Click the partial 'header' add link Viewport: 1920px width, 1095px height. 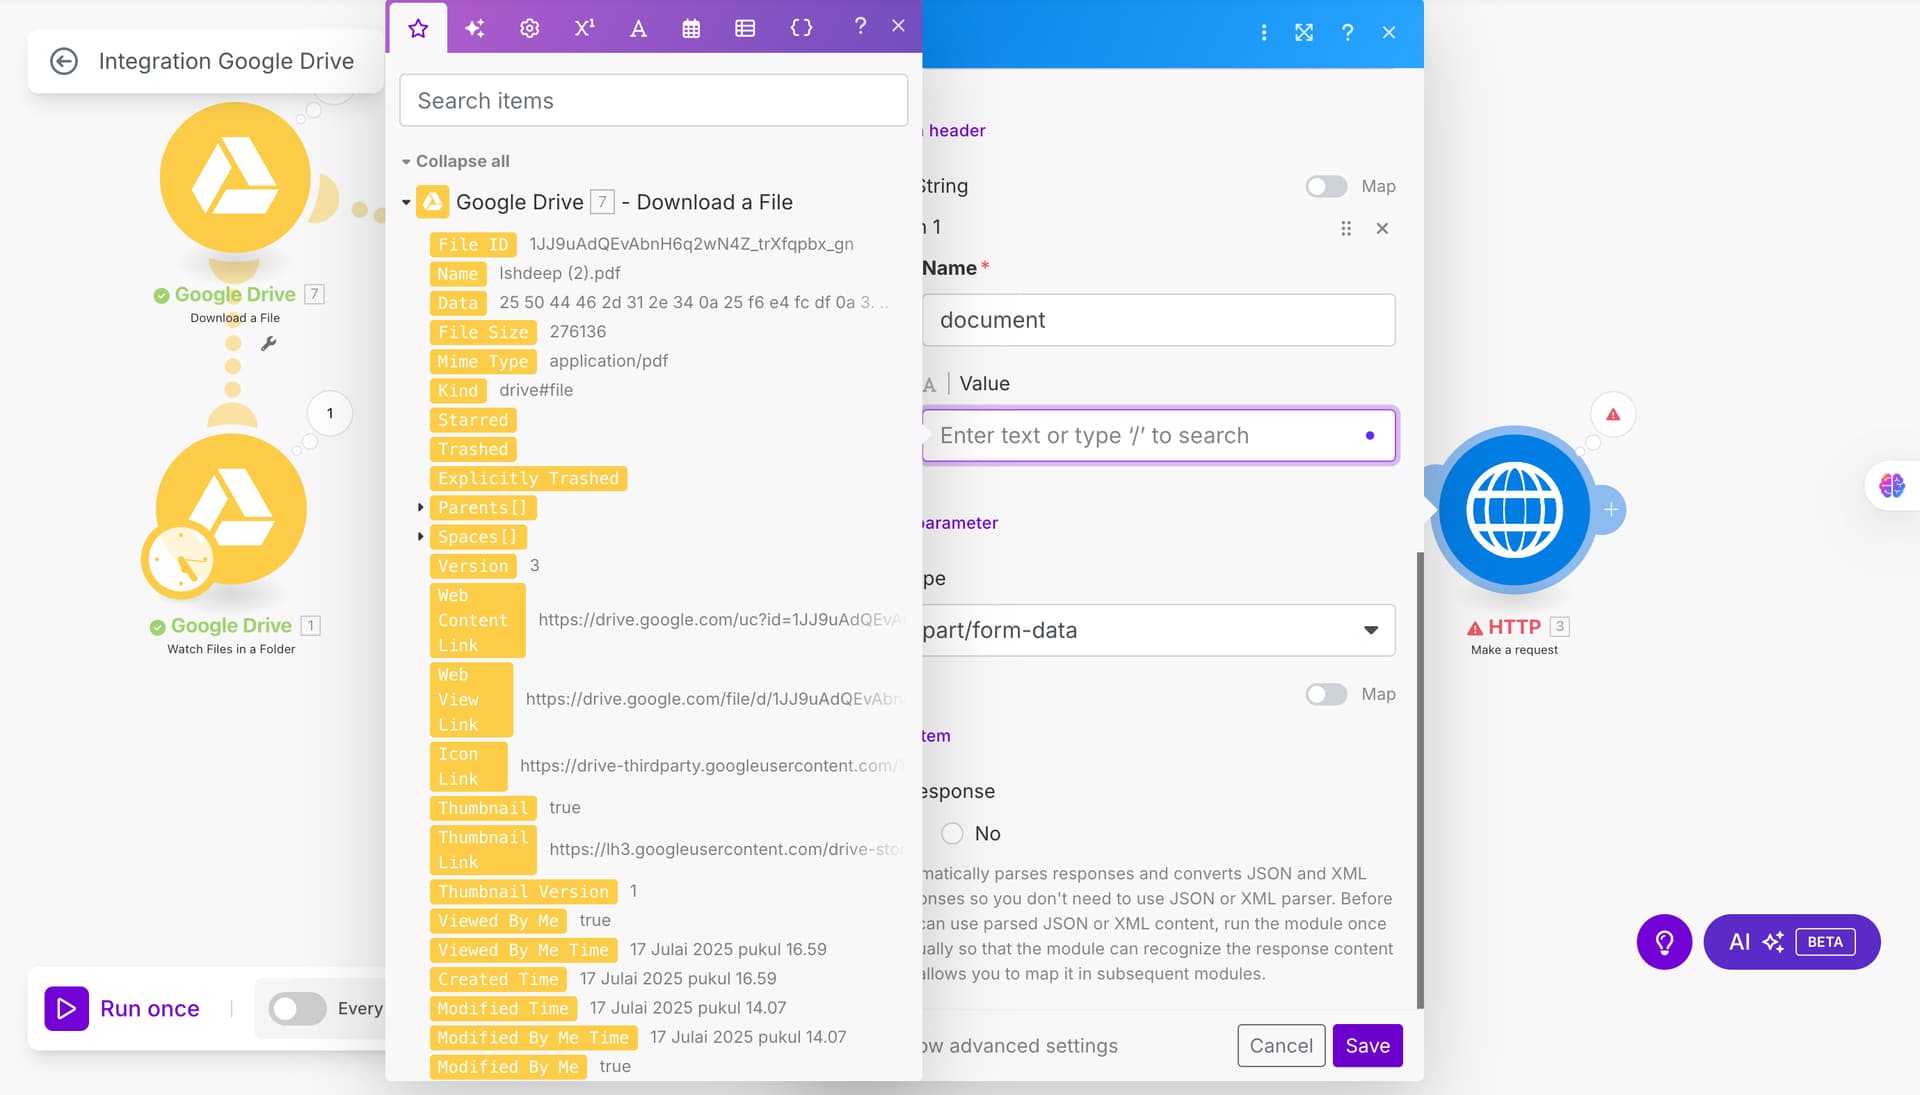coord(955,131)
